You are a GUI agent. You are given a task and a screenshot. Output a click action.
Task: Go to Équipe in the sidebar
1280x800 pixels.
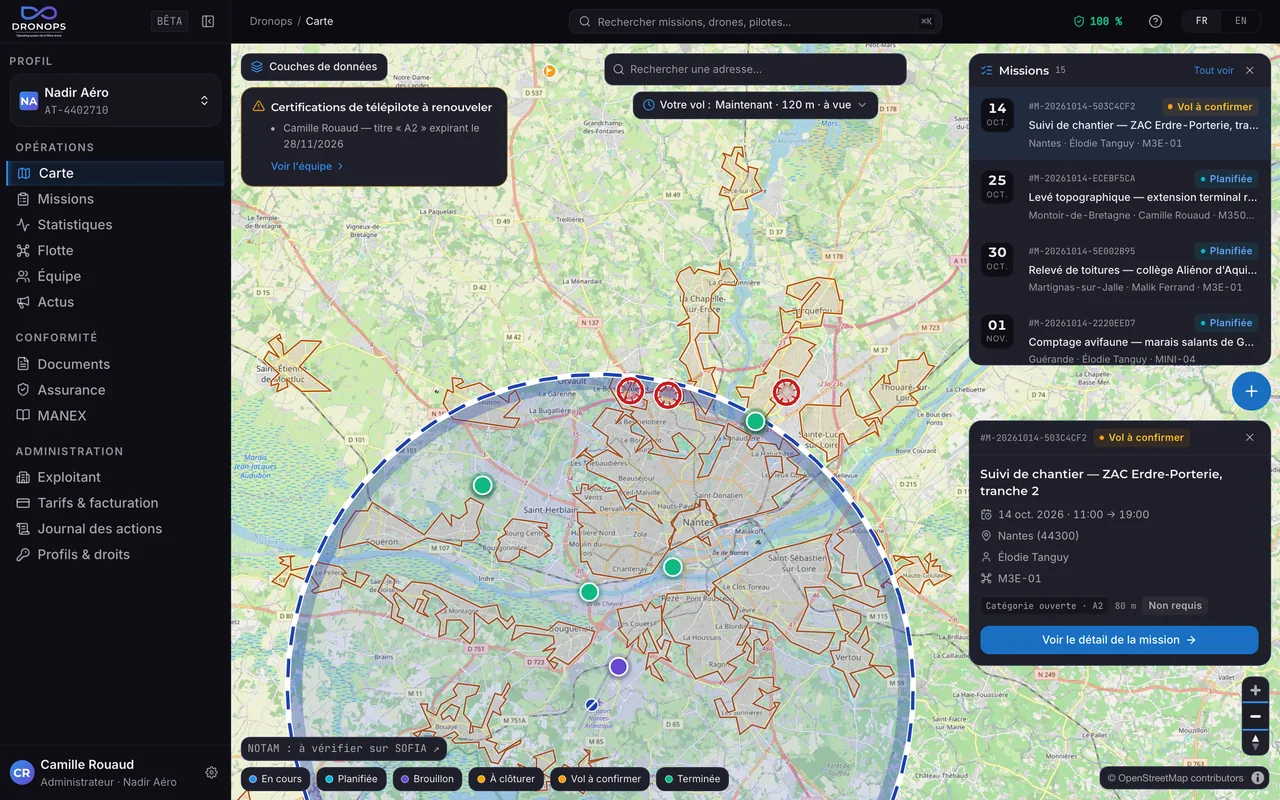point(116,276)
